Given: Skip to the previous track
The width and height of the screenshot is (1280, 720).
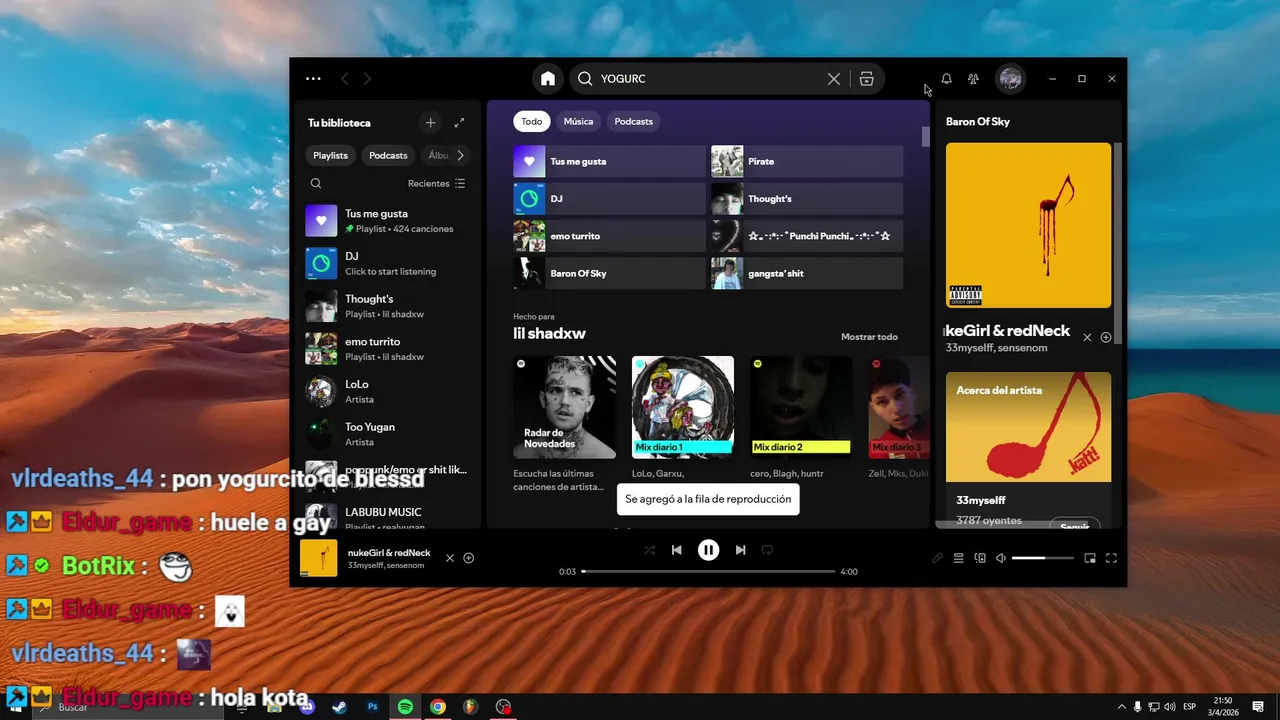Looking at the screenshot, I should [x=676, y=550].
